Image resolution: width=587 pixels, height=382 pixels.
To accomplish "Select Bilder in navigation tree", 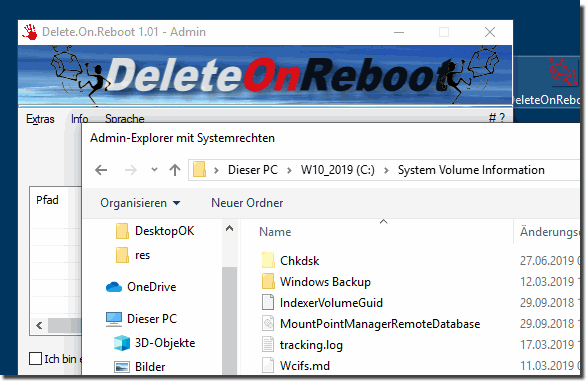I will 150,367.
